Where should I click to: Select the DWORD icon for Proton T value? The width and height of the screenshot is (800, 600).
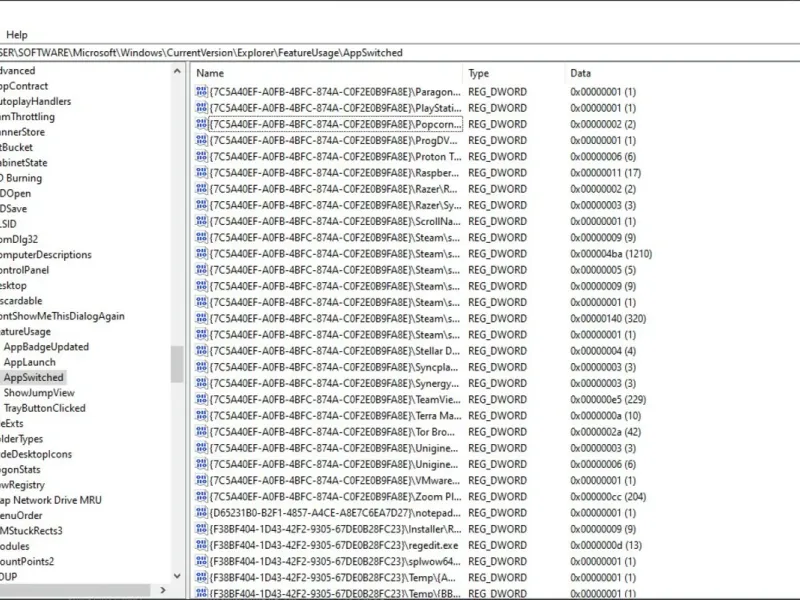[x=202, y=157]
